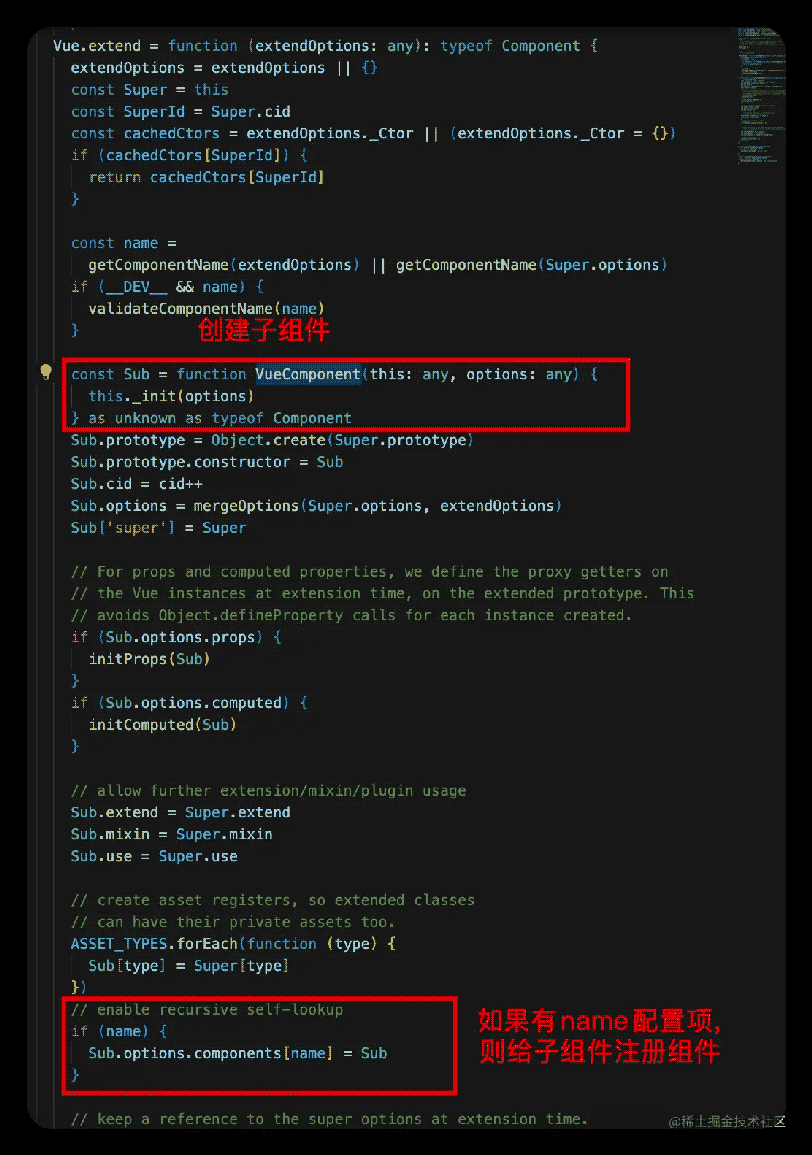Screen dimensions: 812x1155
Task: Click initProps(Sub) in the code
Action: point(150,659)
